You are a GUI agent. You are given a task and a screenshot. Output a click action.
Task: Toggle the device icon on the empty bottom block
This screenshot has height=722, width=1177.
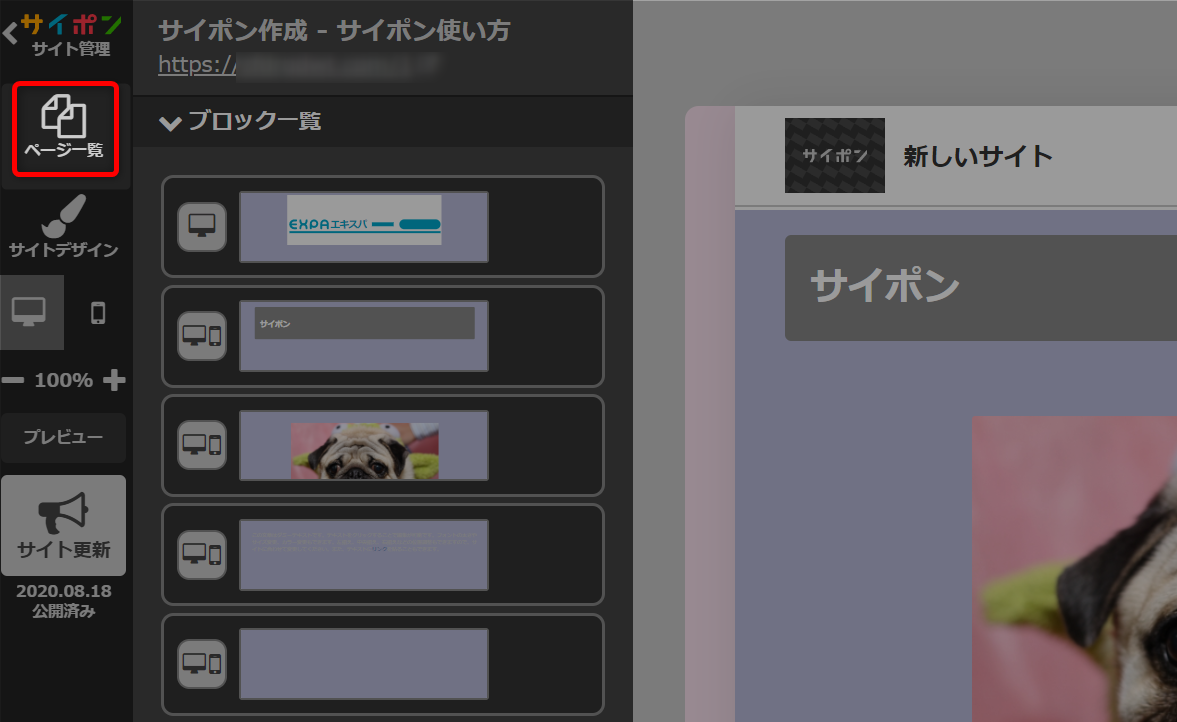[x=202, y=664]
